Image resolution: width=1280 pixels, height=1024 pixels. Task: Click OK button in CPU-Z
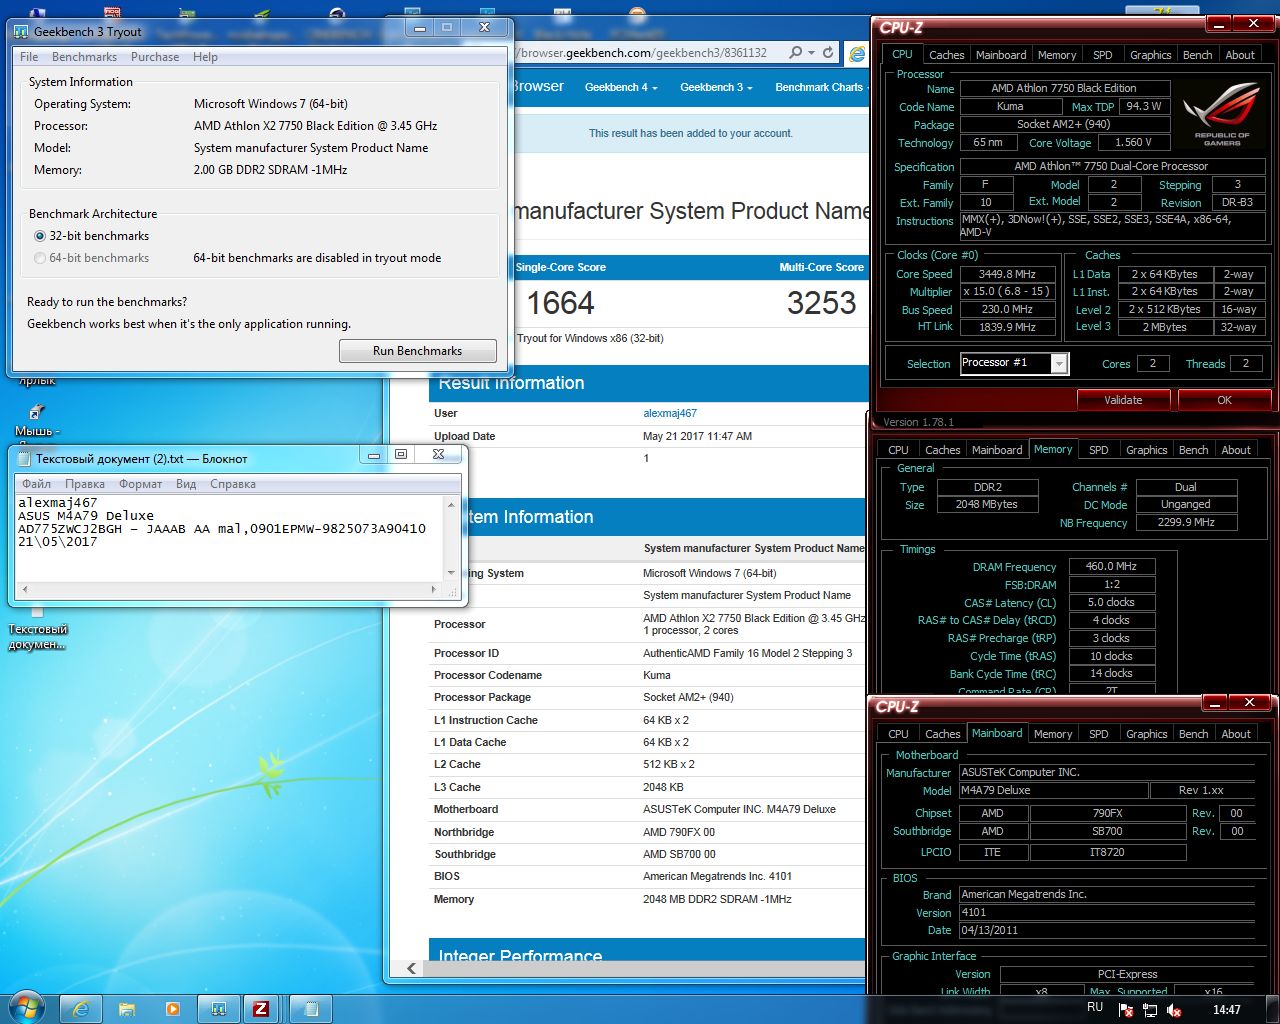1224,400
